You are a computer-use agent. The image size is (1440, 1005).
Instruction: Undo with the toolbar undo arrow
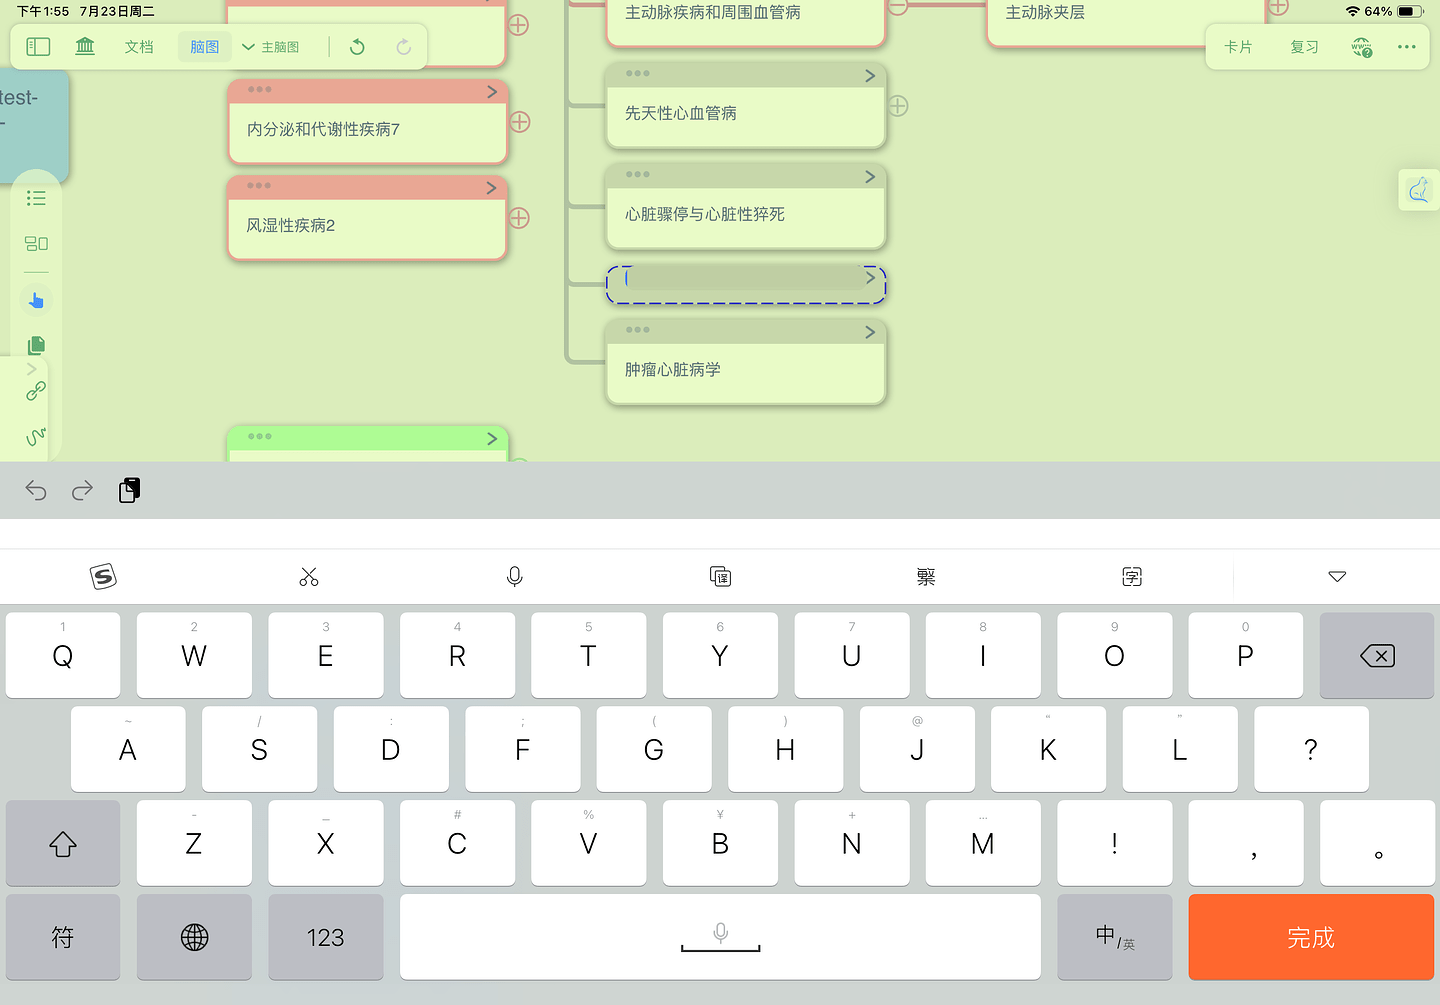(x=357, y=47)
